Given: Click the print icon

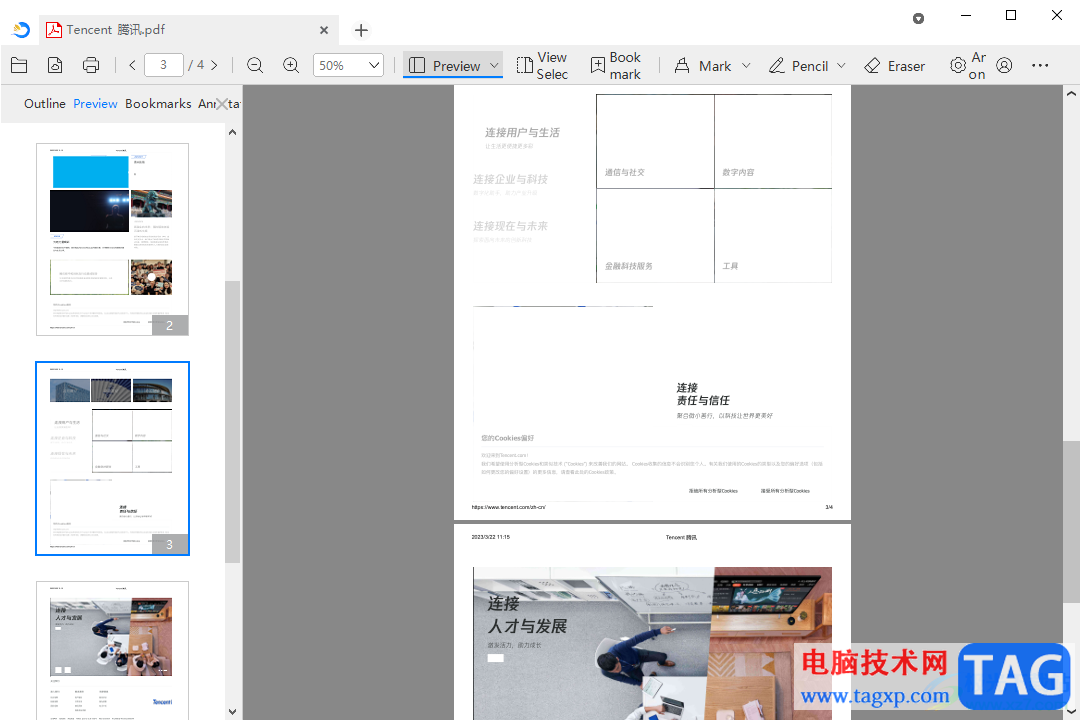Looking at the screenshot, I should [x=91, y=65].
